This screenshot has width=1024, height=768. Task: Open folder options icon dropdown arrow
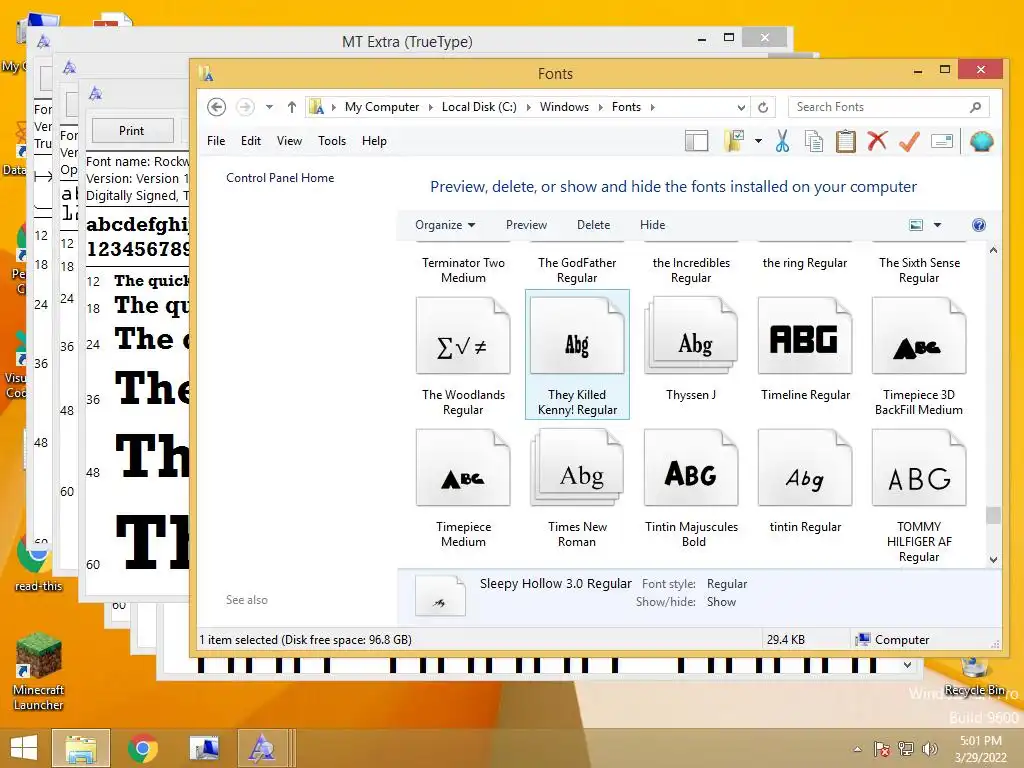[x=758, y=141]
